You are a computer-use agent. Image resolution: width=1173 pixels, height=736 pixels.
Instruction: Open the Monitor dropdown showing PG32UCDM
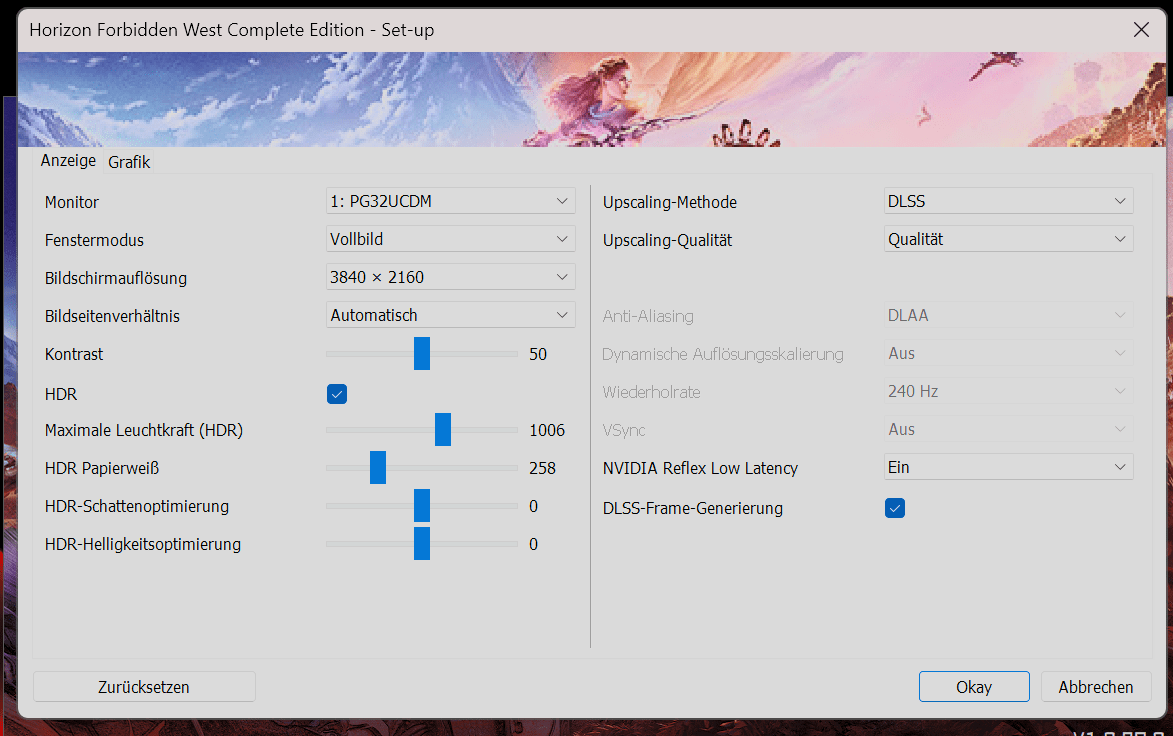[450, 201]
